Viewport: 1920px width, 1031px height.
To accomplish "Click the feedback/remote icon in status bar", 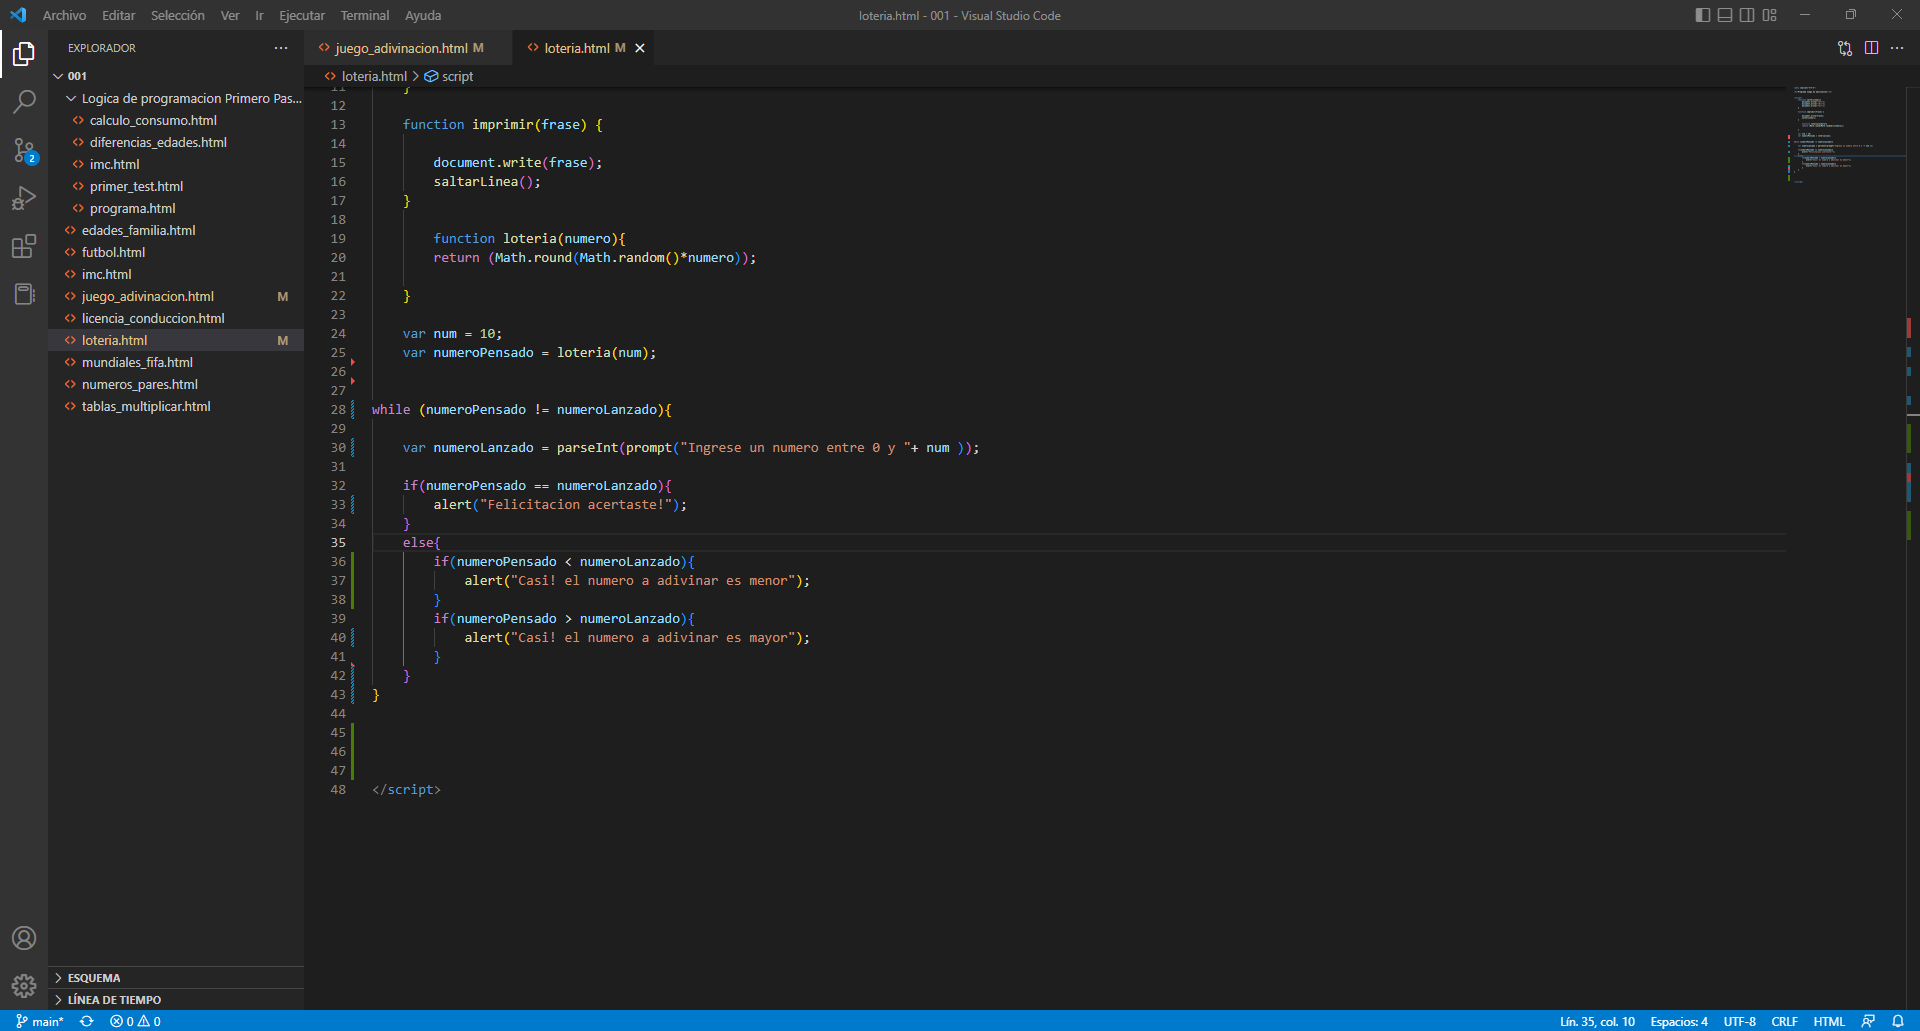I will tap(1868, 1021).
